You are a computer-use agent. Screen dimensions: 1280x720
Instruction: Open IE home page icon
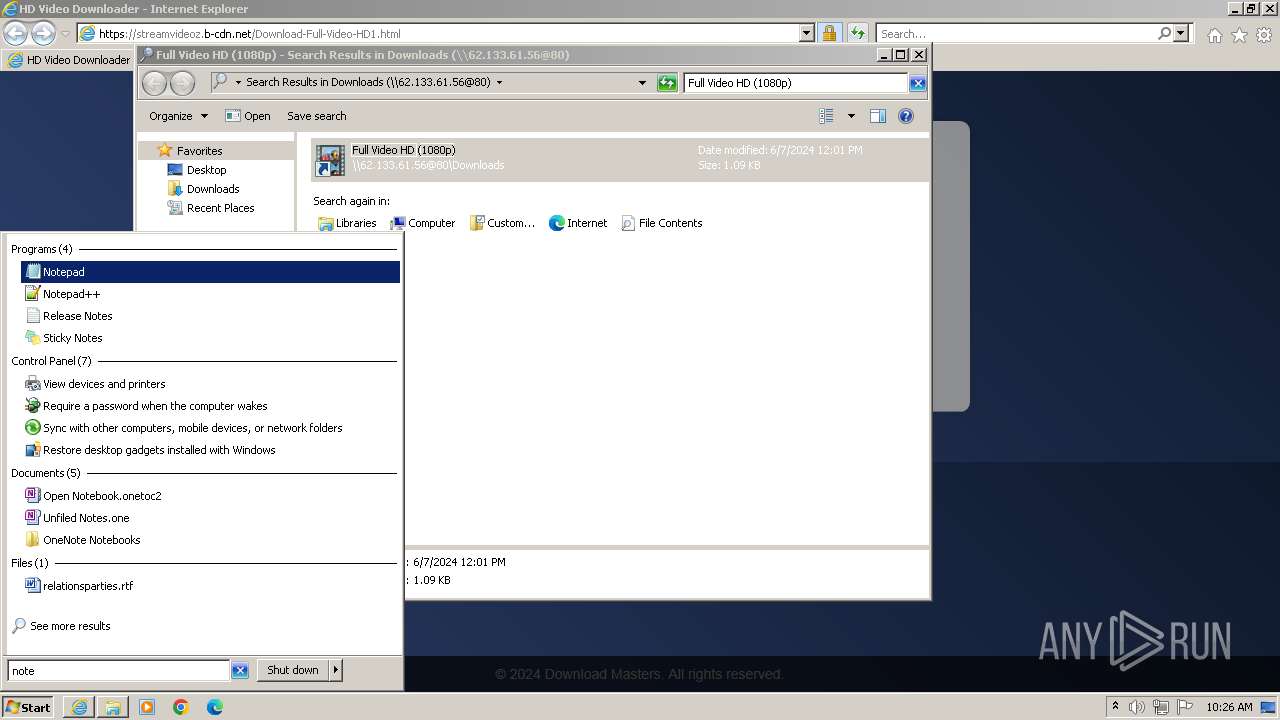pos(1214,35)
